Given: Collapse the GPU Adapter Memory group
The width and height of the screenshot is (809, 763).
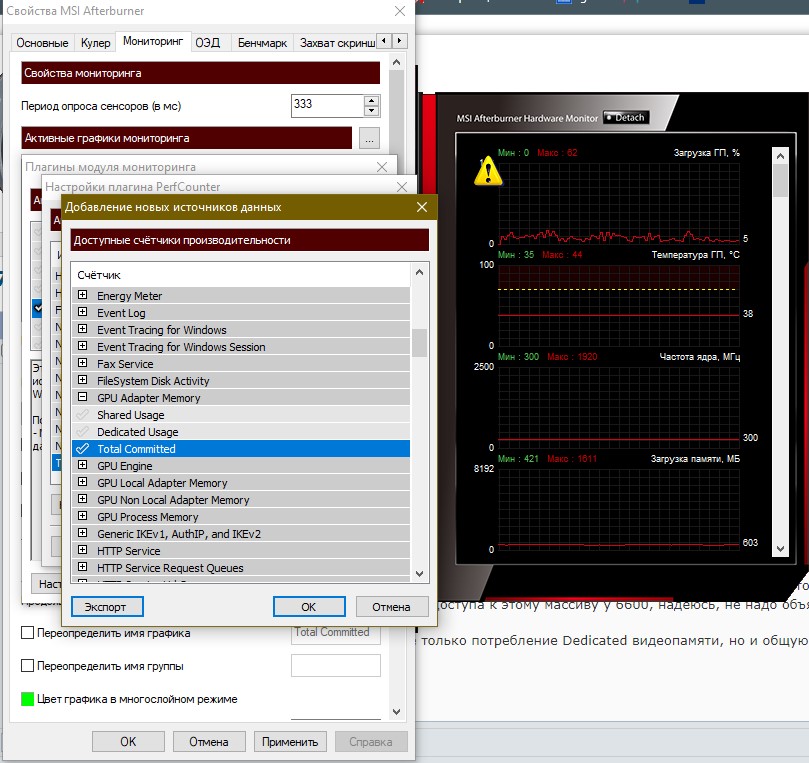Looking at the screenshot, I should point(82,397).
